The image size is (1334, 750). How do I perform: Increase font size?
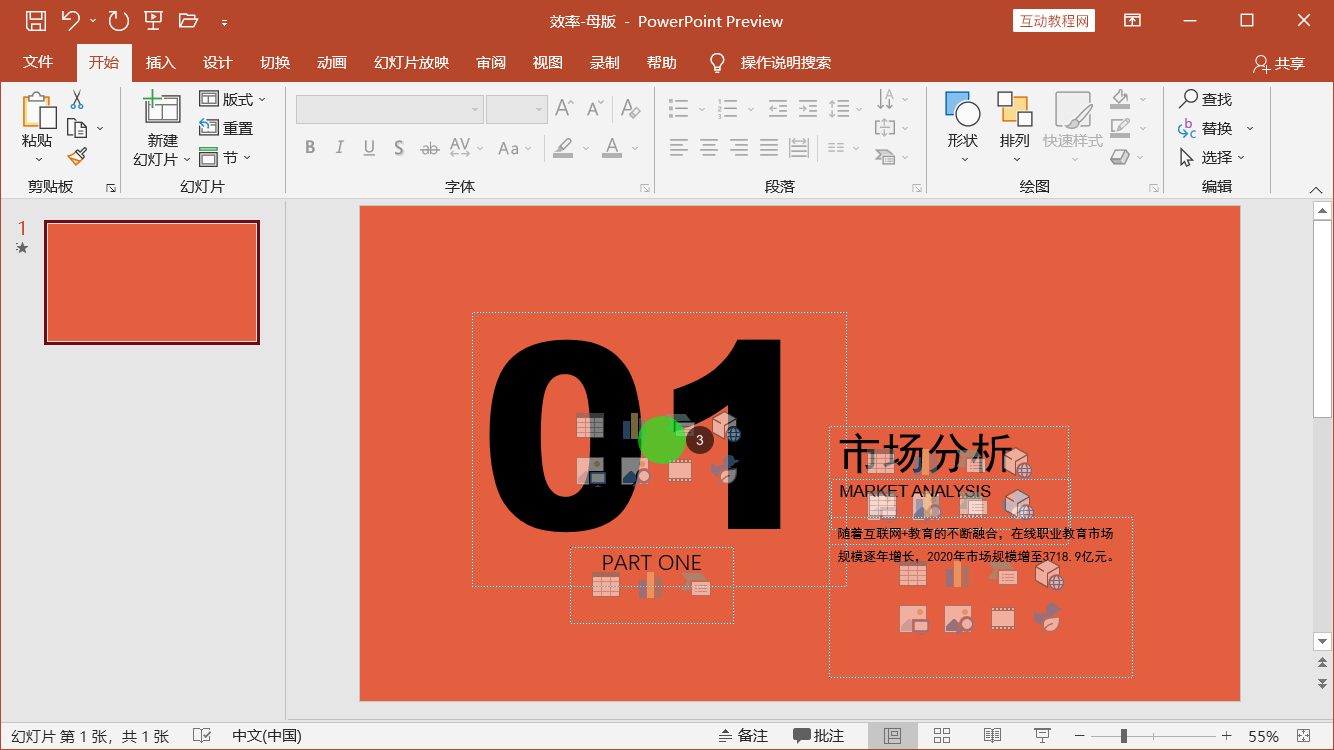[x=564, y=108]
